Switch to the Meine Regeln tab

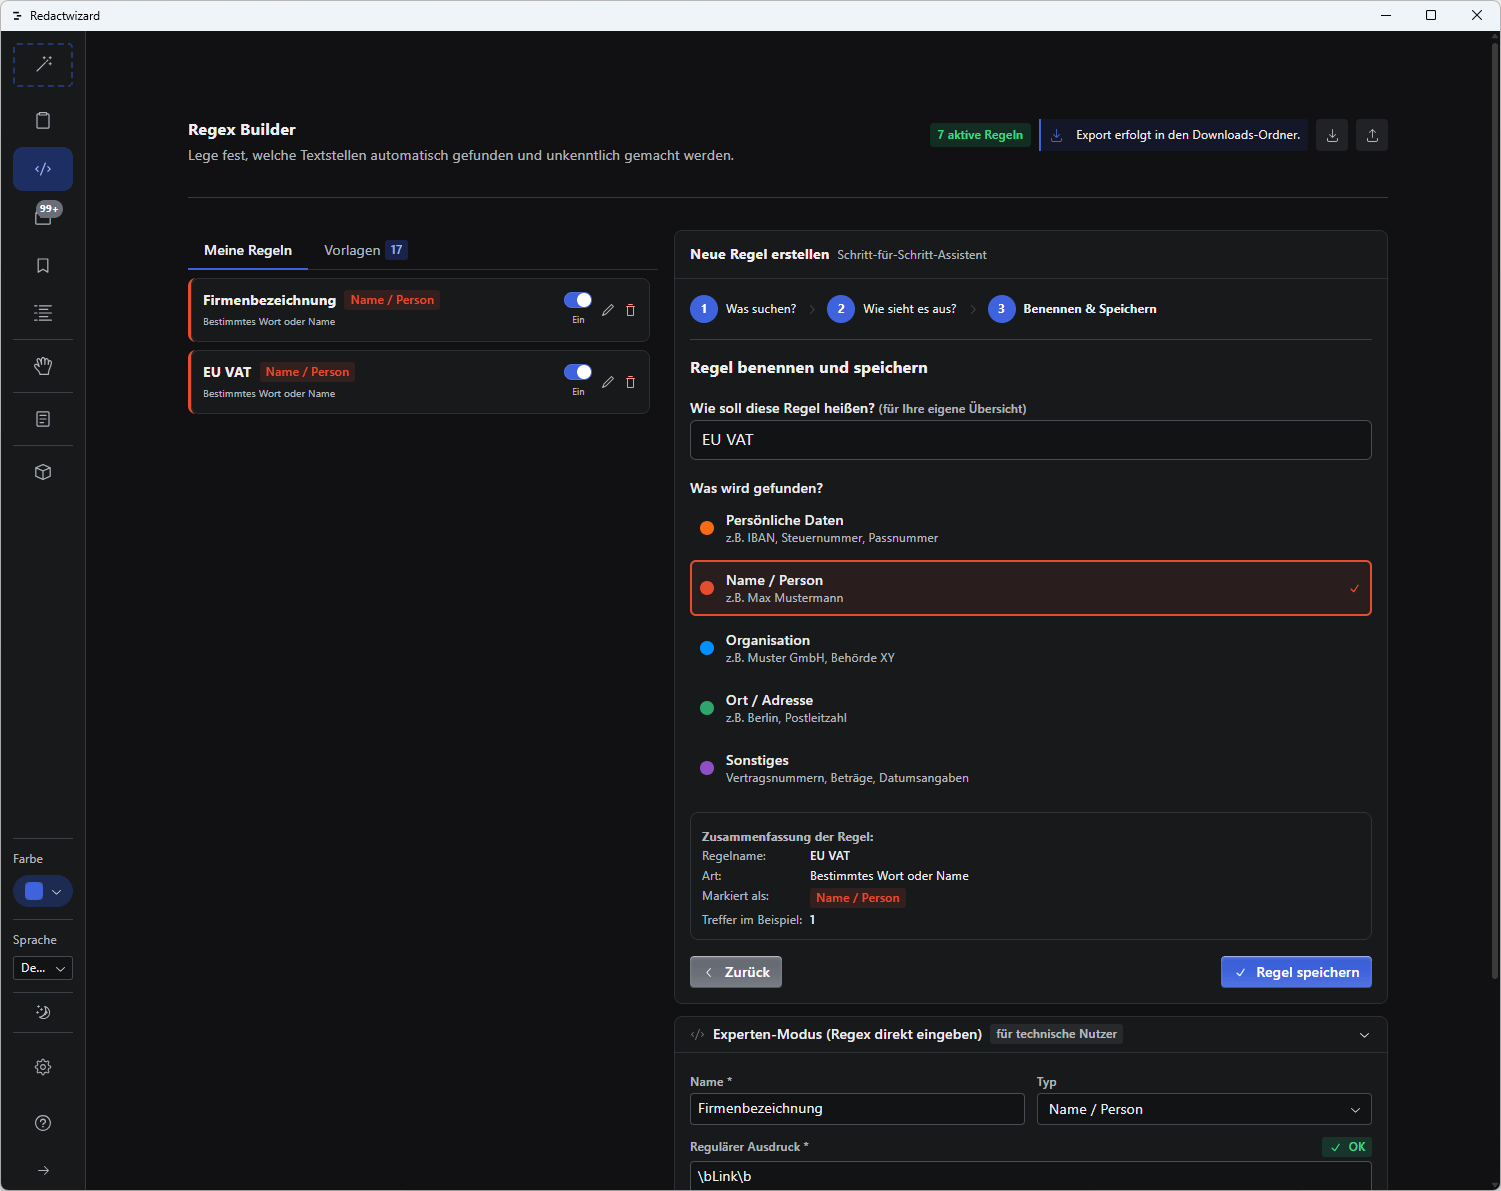click(x=248, y=250)
